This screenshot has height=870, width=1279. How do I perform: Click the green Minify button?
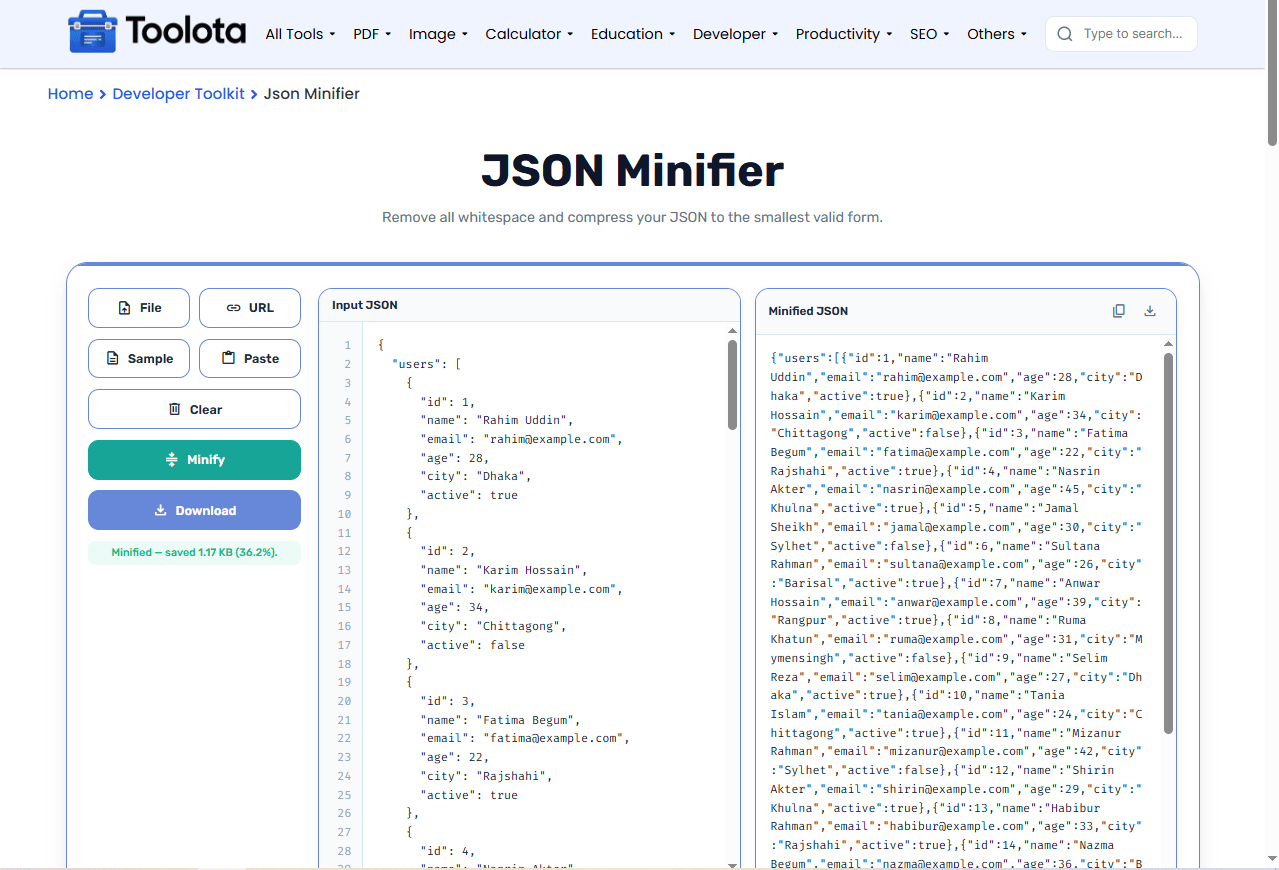pos(194,460)
